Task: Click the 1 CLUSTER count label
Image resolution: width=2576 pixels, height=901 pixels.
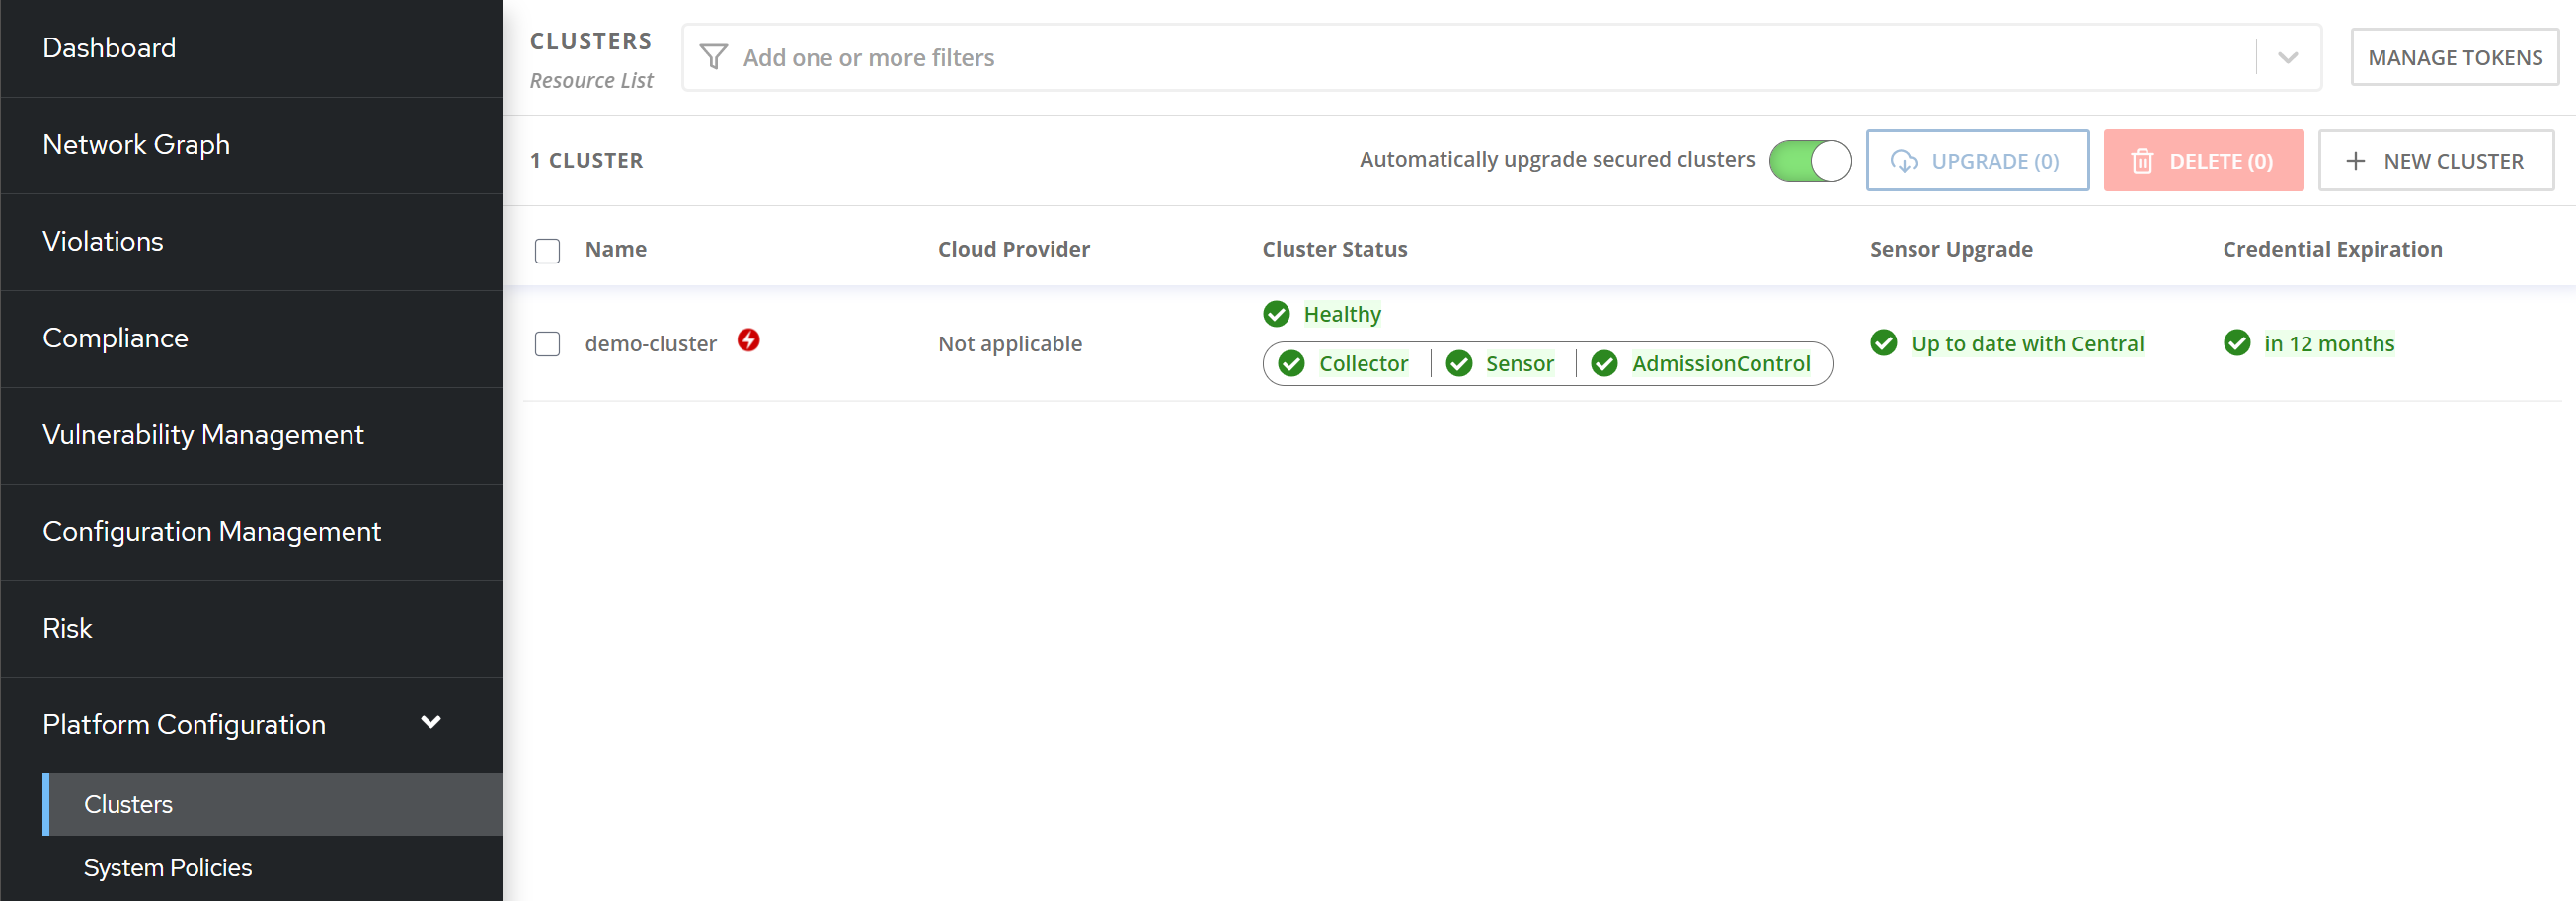Action: click(x=586, y=161)
